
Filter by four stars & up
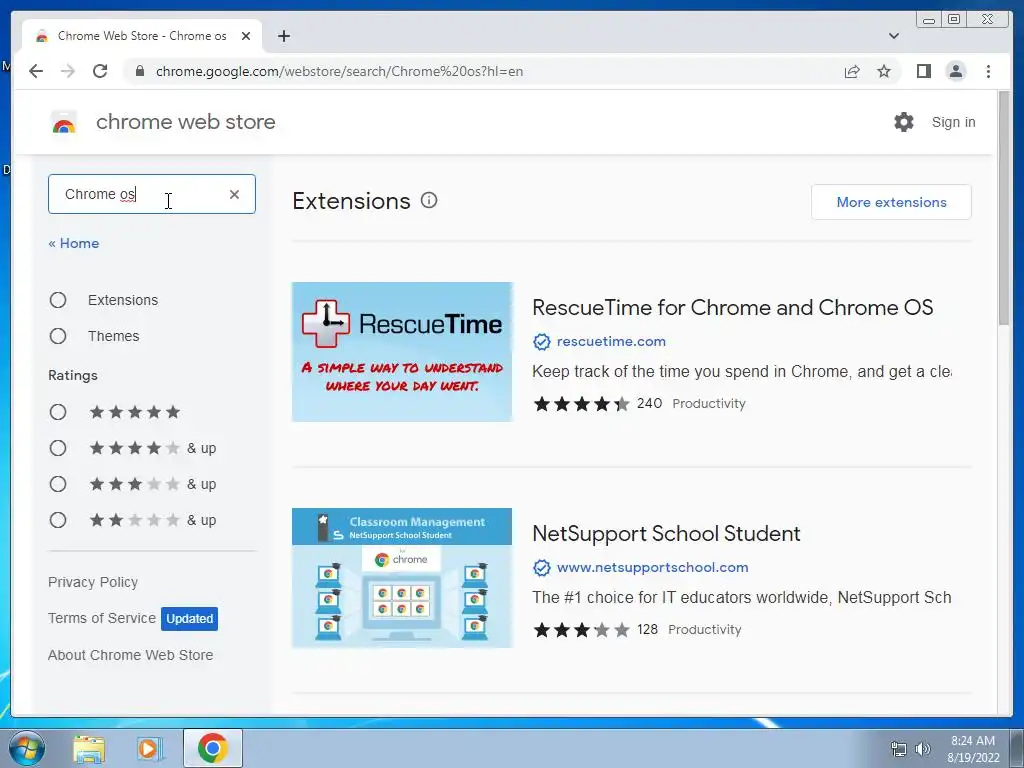tap(58, 448)
